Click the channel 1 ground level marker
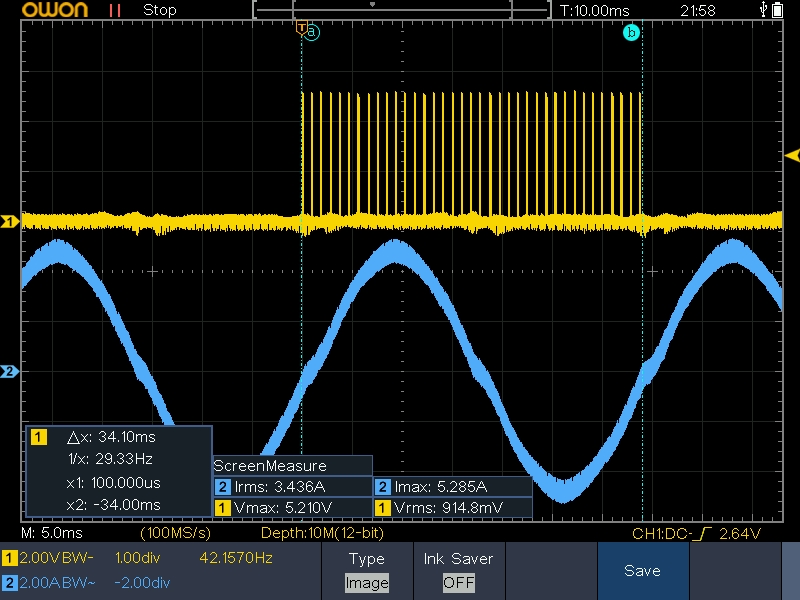The height and width of the screenshot is (600, 800). pos(10,221)
